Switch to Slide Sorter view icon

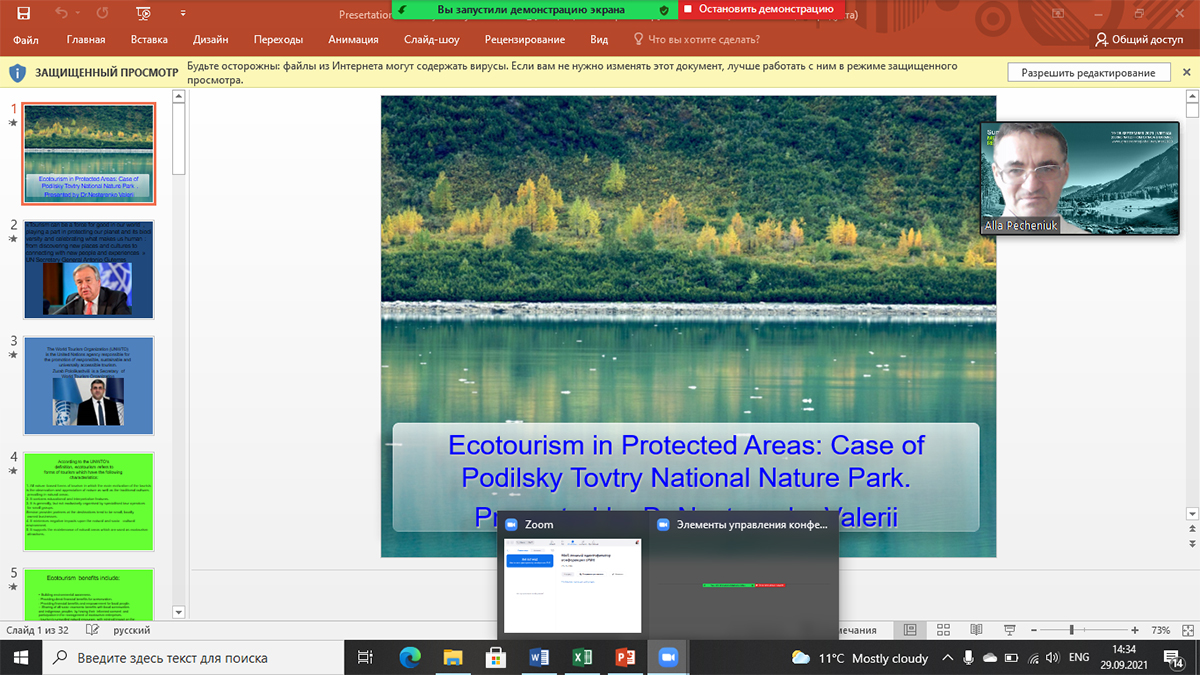943,630
